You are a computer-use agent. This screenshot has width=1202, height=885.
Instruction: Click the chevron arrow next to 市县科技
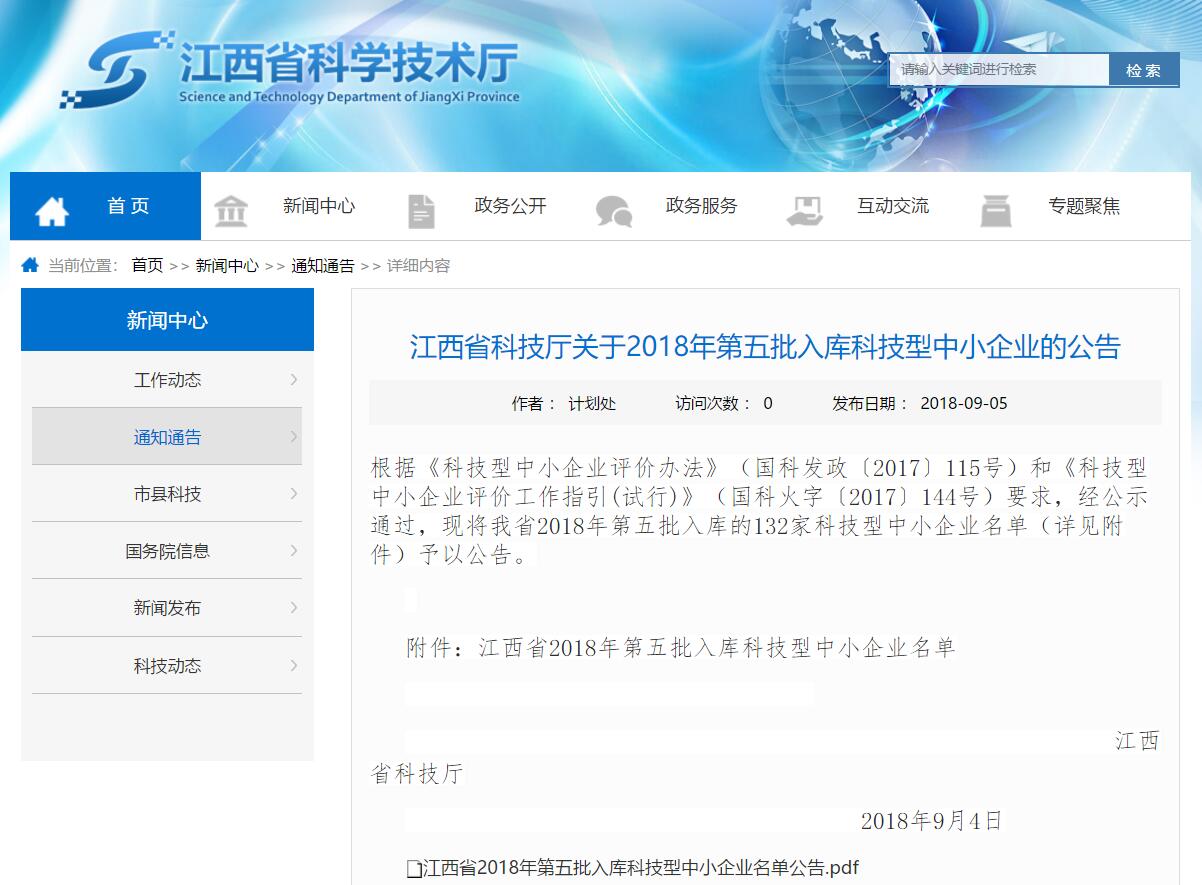(x=294, y=493)
